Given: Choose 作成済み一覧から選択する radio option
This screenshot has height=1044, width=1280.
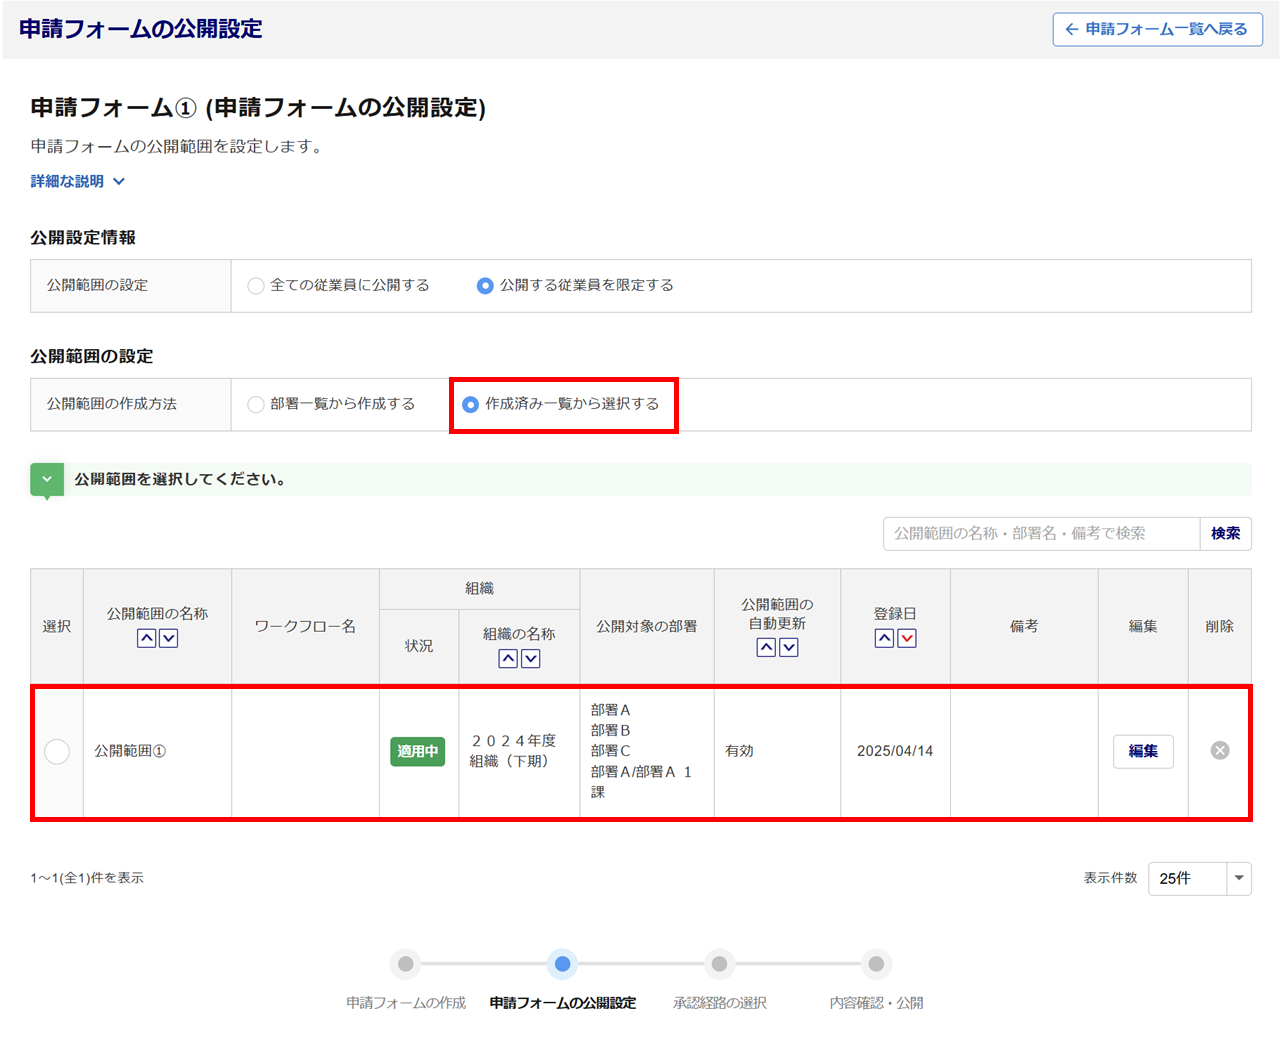Looking at the screenshot, I should 471,405.
